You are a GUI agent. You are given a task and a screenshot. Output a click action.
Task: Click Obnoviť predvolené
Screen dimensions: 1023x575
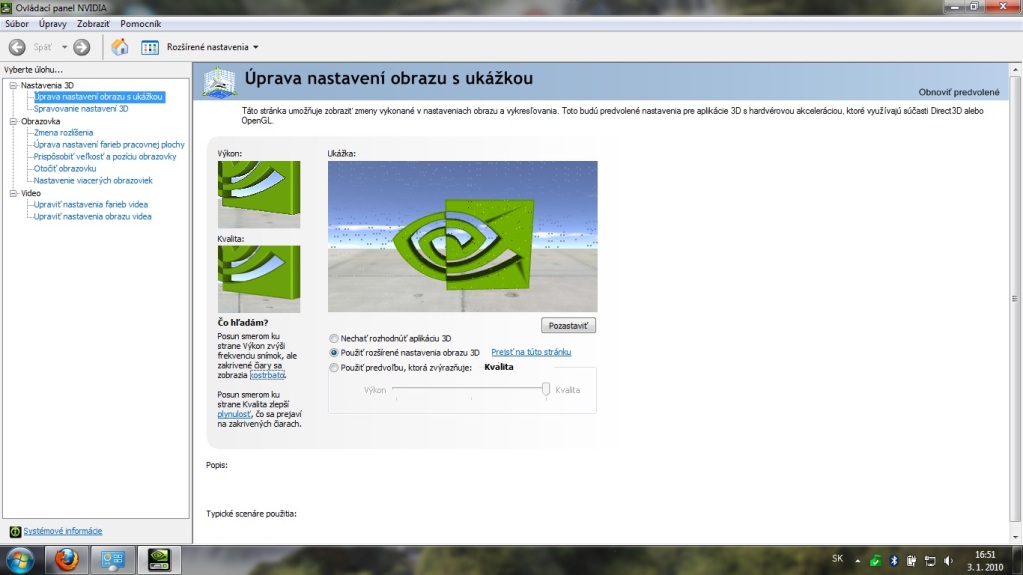[x=958, y=92]
